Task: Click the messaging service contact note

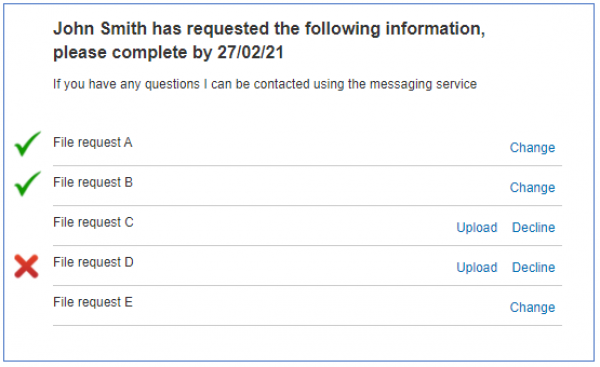Action: coord(265,85)
